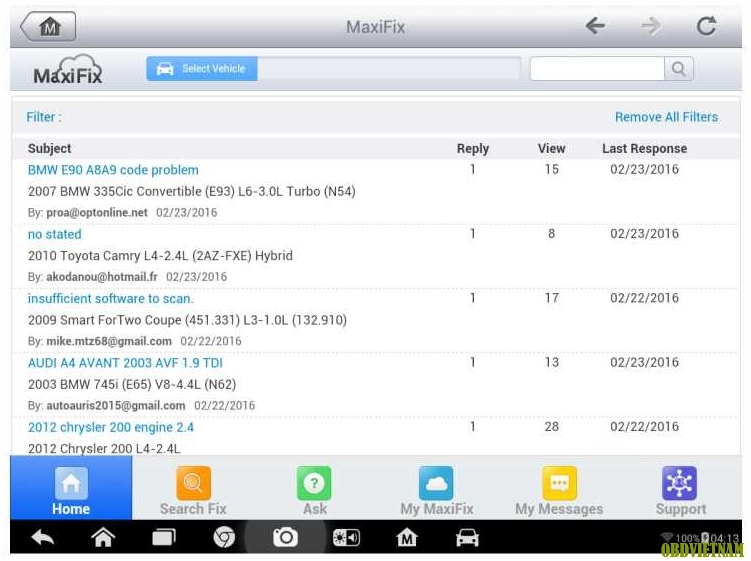The image size is (751, 561).
Task: Open 'insufficient software to scan.' post
Action: point(111,298)
